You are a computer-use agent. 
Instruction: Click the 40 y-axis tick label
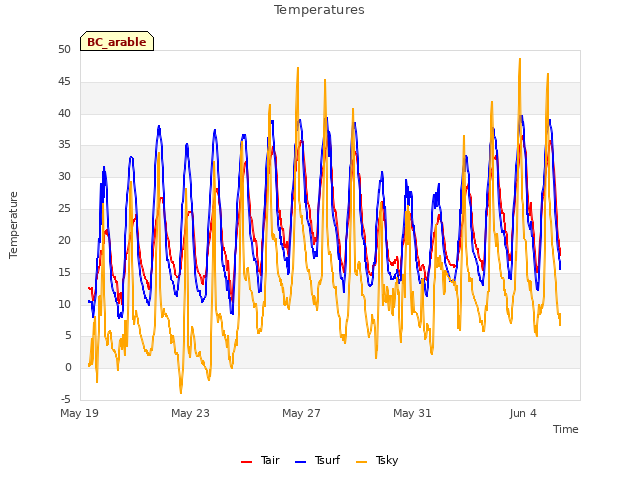[64, 113]
